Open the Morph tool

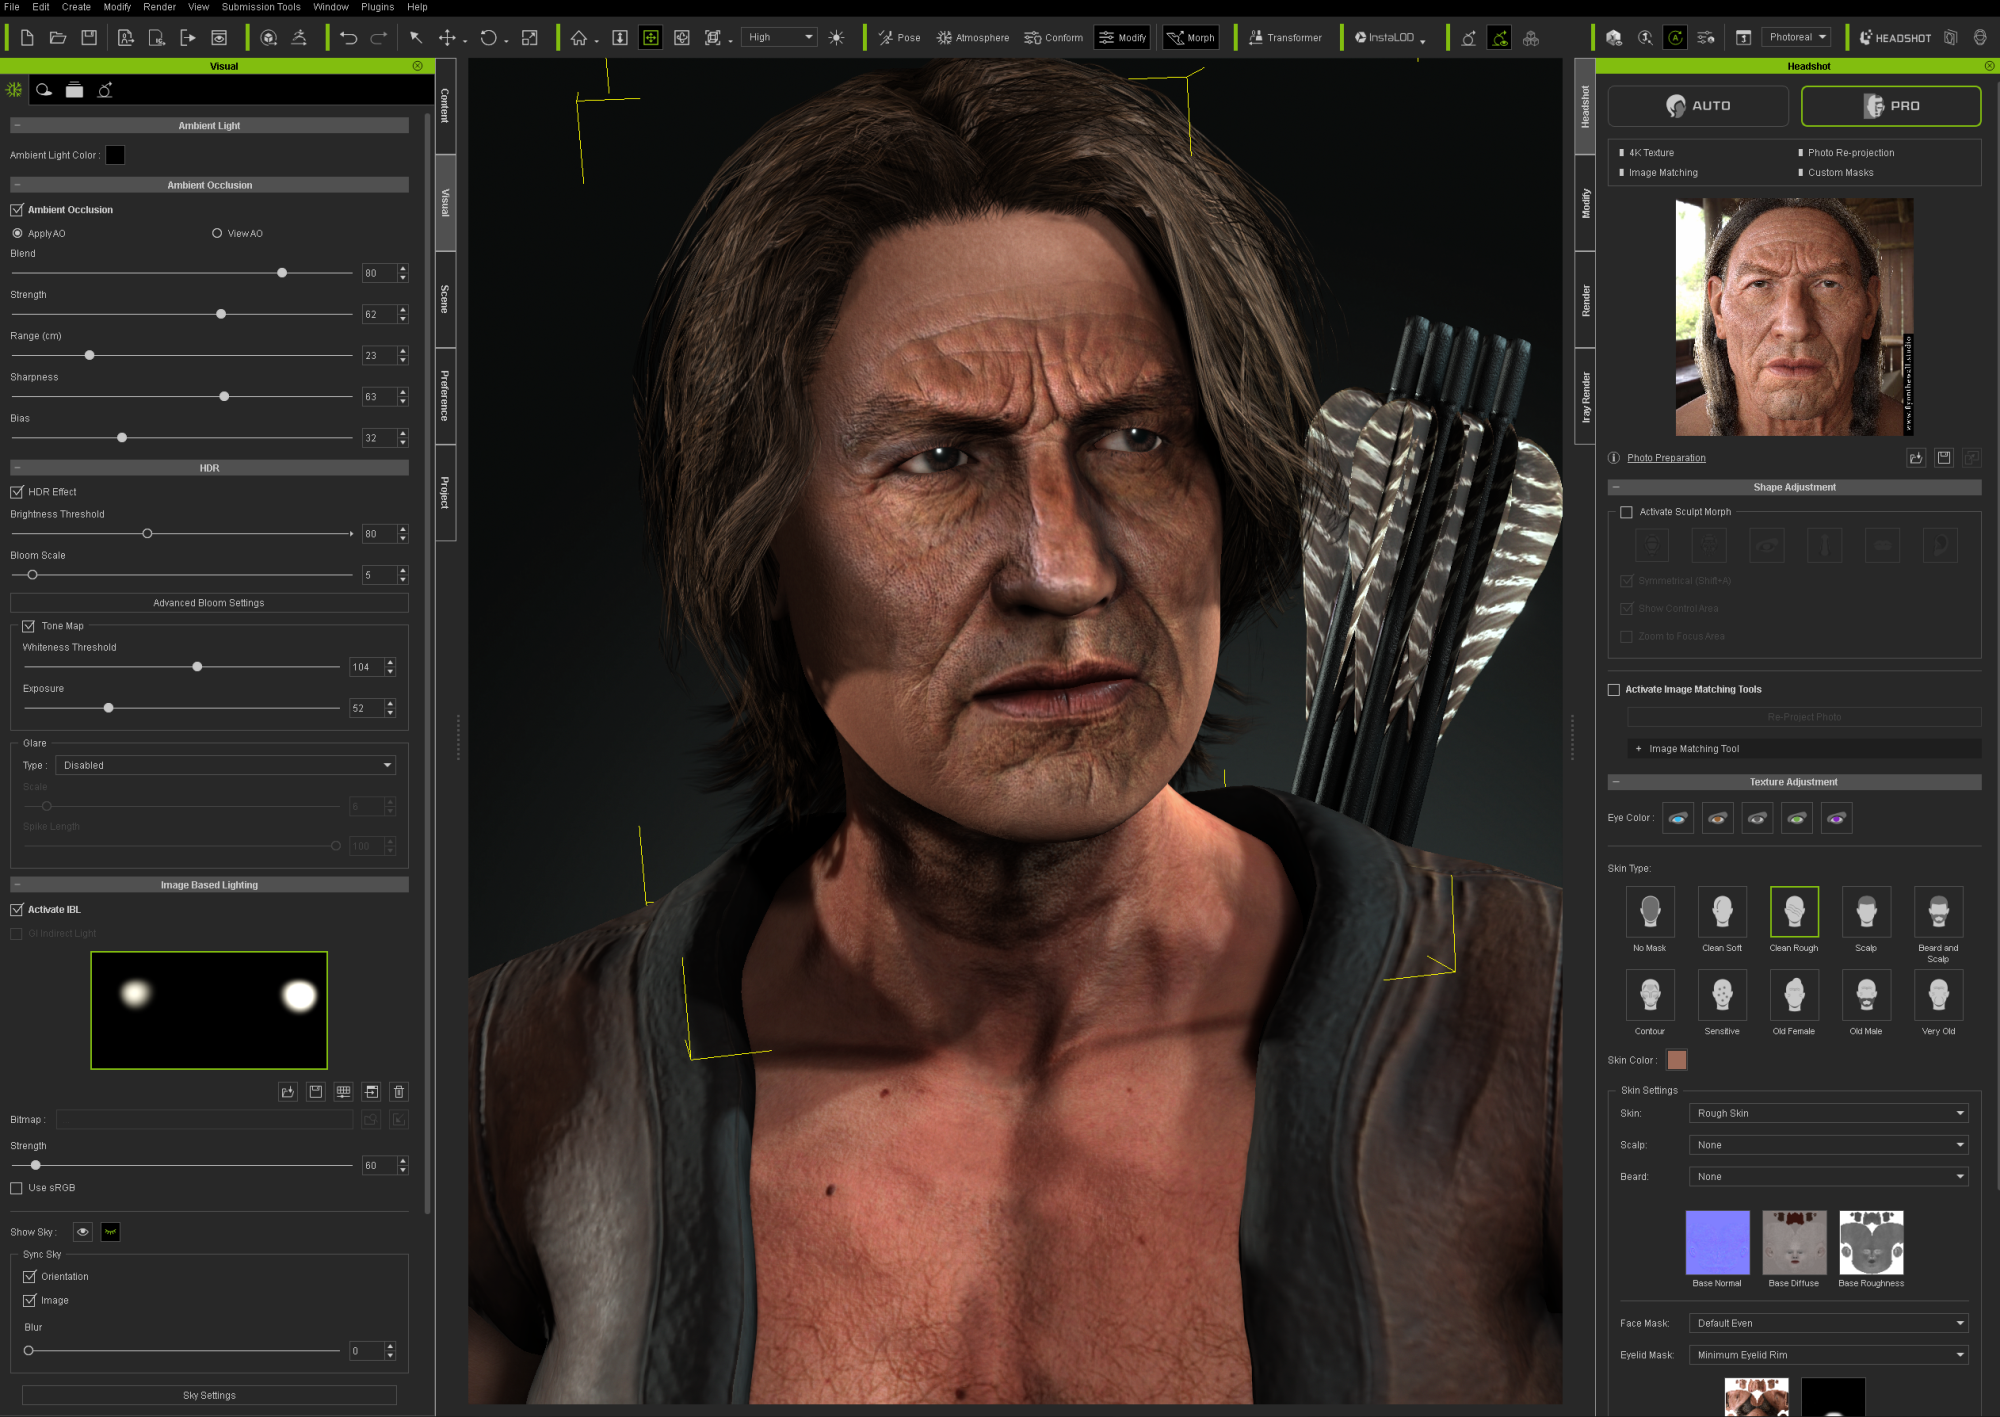pos(1190,38)
